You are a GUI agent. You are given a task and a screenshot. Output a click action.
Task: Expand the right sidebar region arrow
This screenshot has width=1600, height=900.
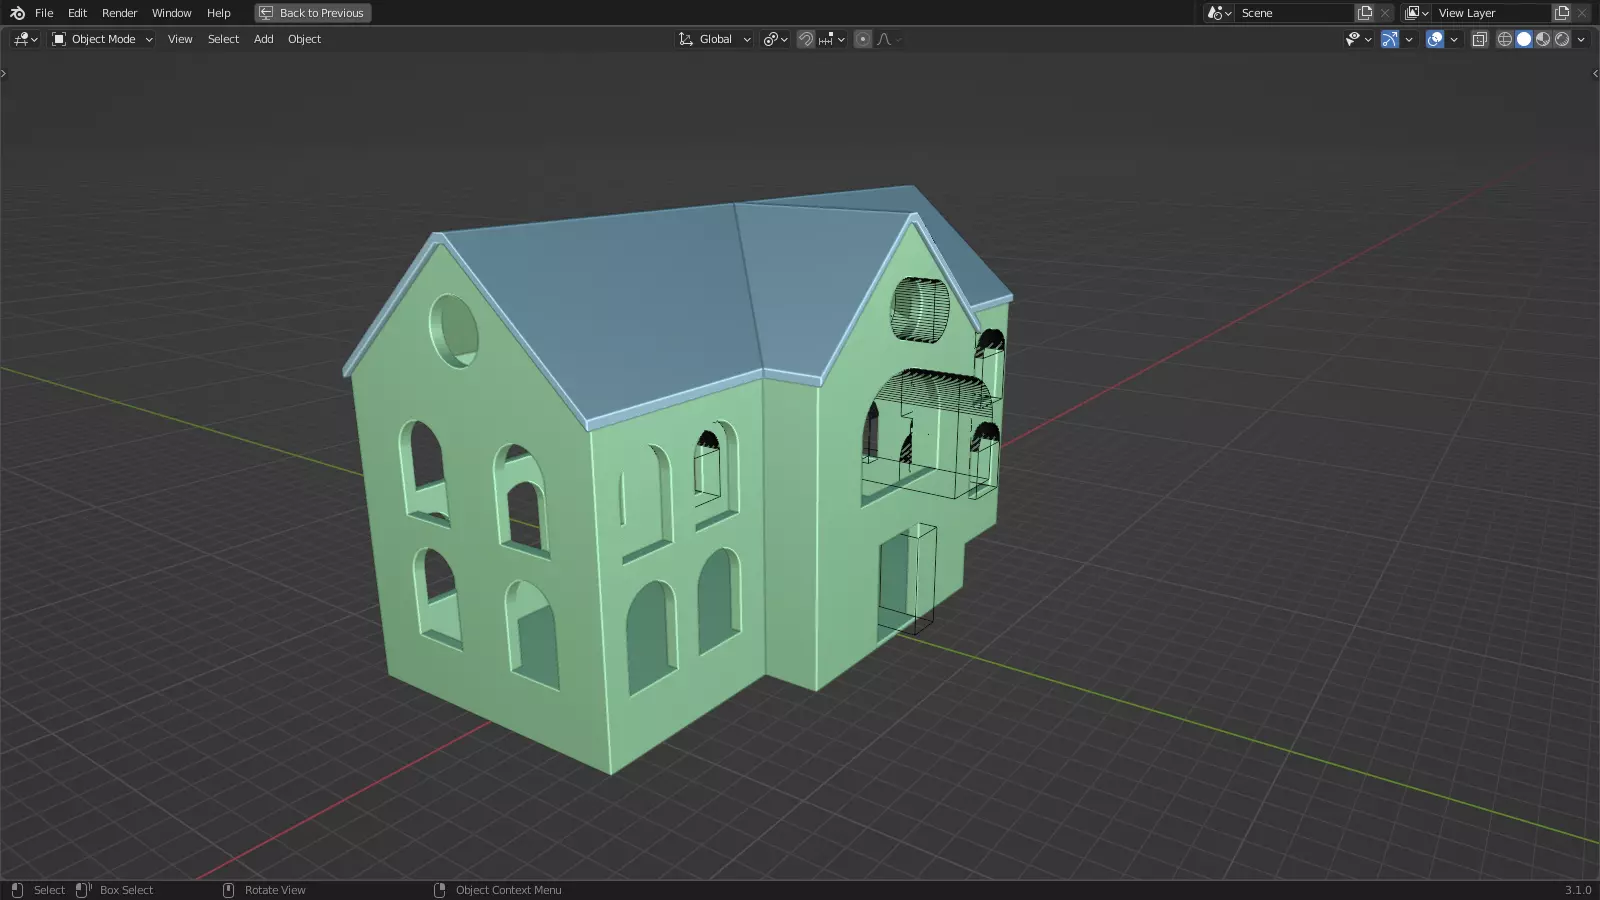pyautogui.click(x=1595, y=73)
